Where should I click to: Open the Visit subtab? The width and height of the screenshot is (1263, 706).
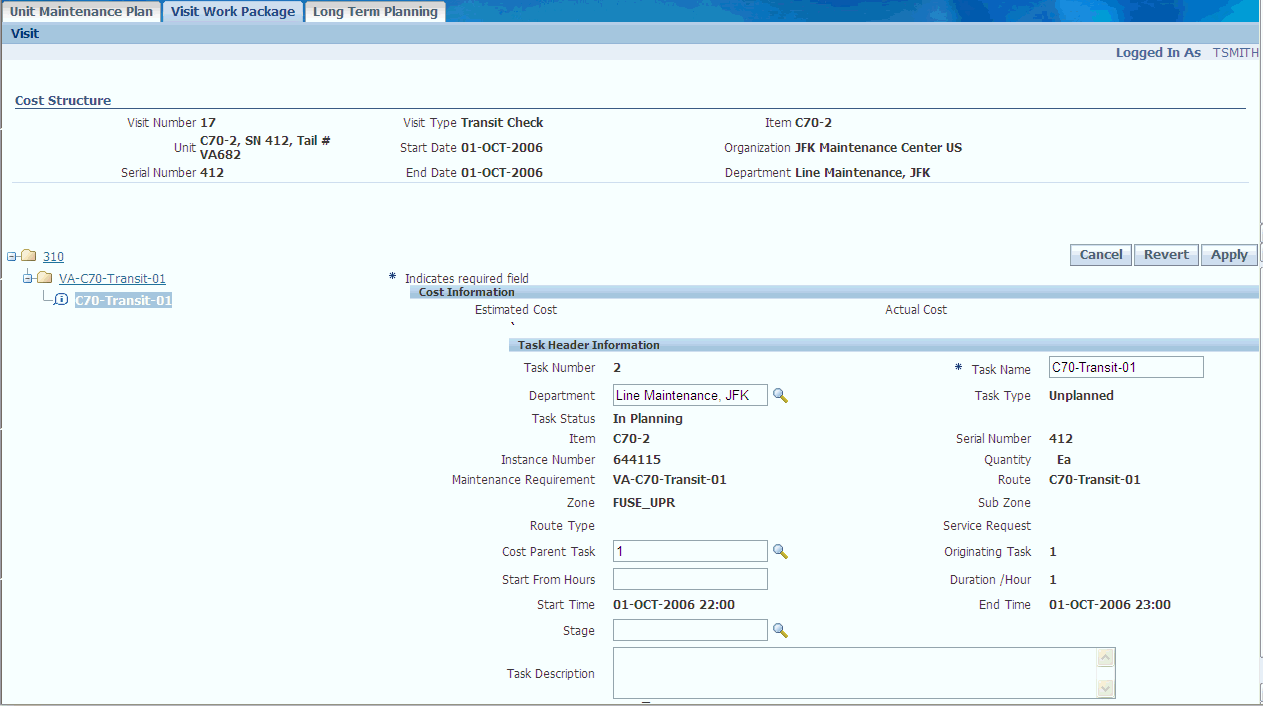click(x=25, y=33)
